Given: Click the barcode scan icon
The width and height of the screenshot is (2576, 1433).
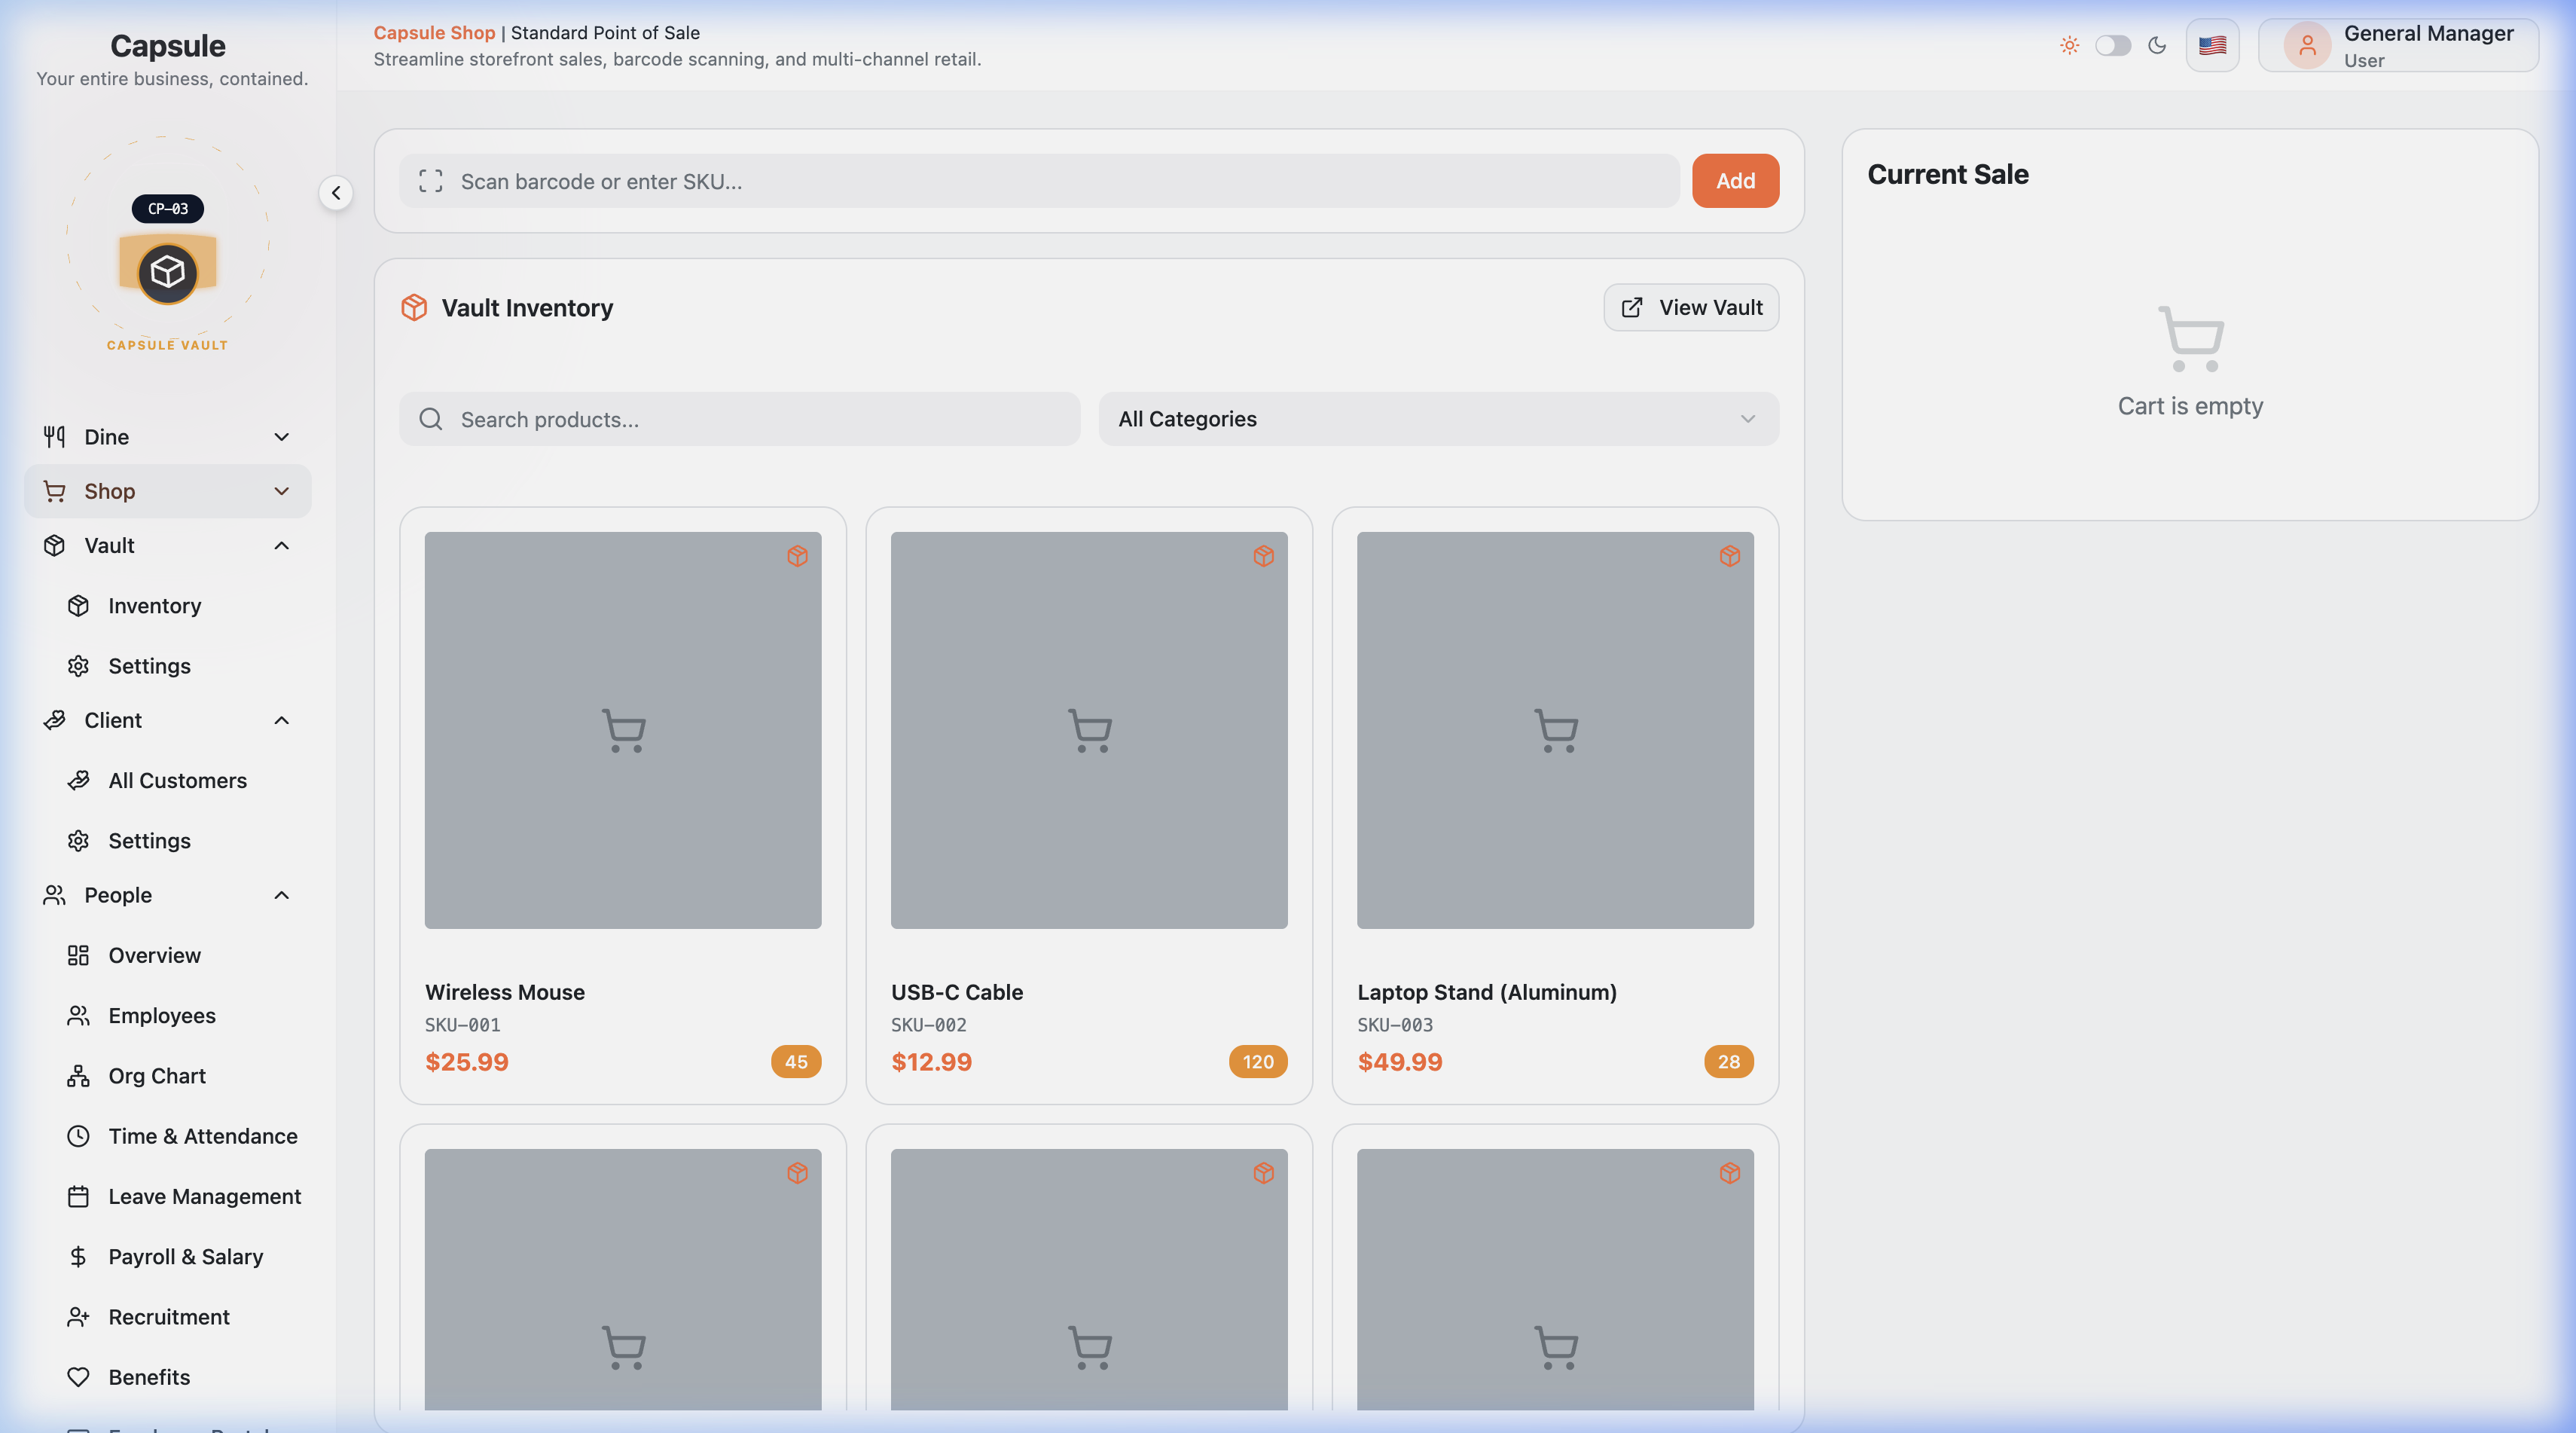Looking at the screenshot, I should pyautogui.click(x=431, y=181).
